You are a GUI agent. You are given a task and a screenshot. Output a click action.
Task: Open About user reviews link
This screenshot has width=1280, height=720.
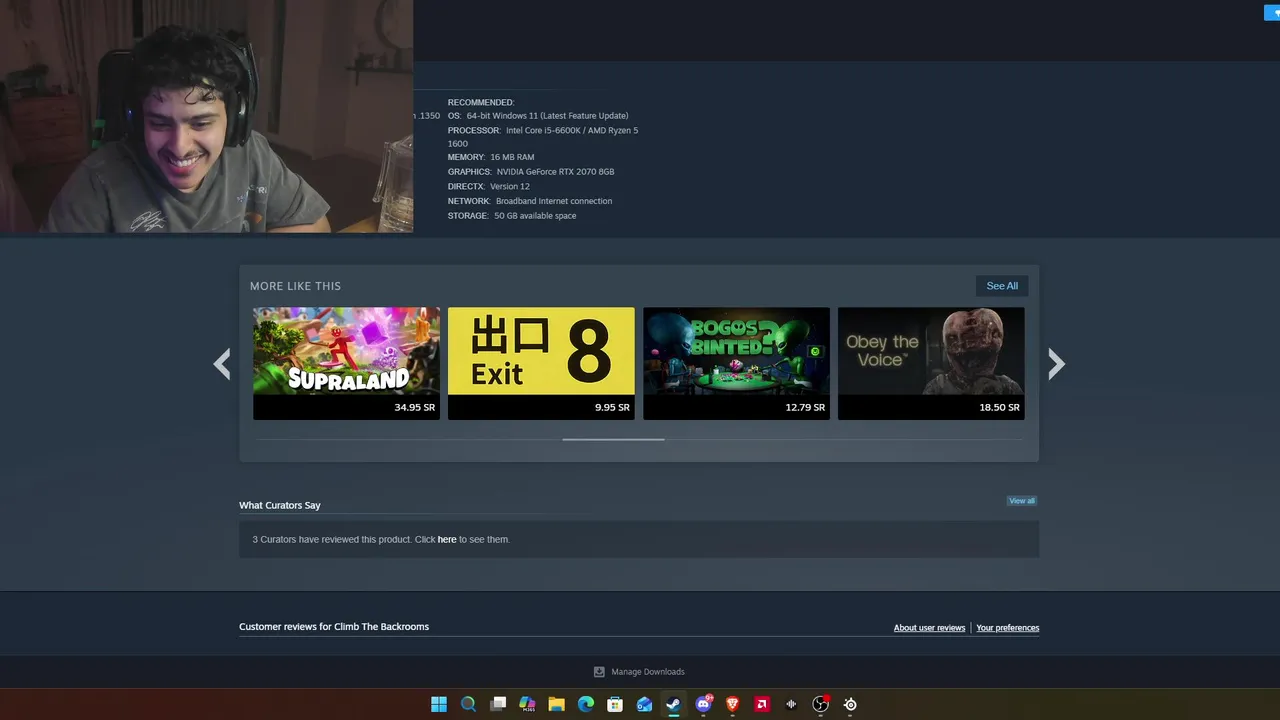[x=929, y=628]
